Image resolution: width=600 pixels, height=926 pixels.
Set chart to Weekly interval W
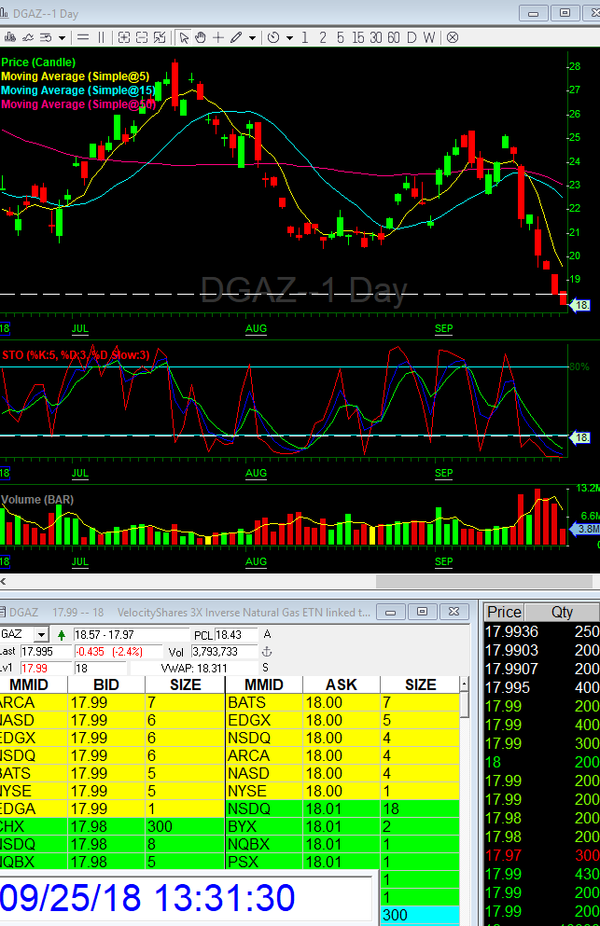point(429,37)
